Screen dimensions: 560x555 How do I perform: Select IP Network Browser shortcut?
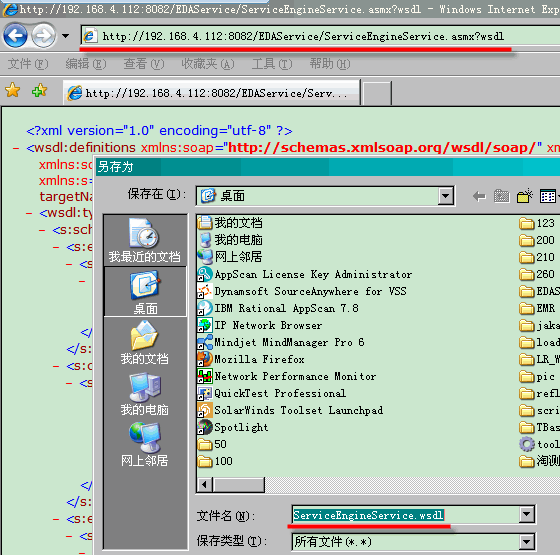[x=260, y=325]
